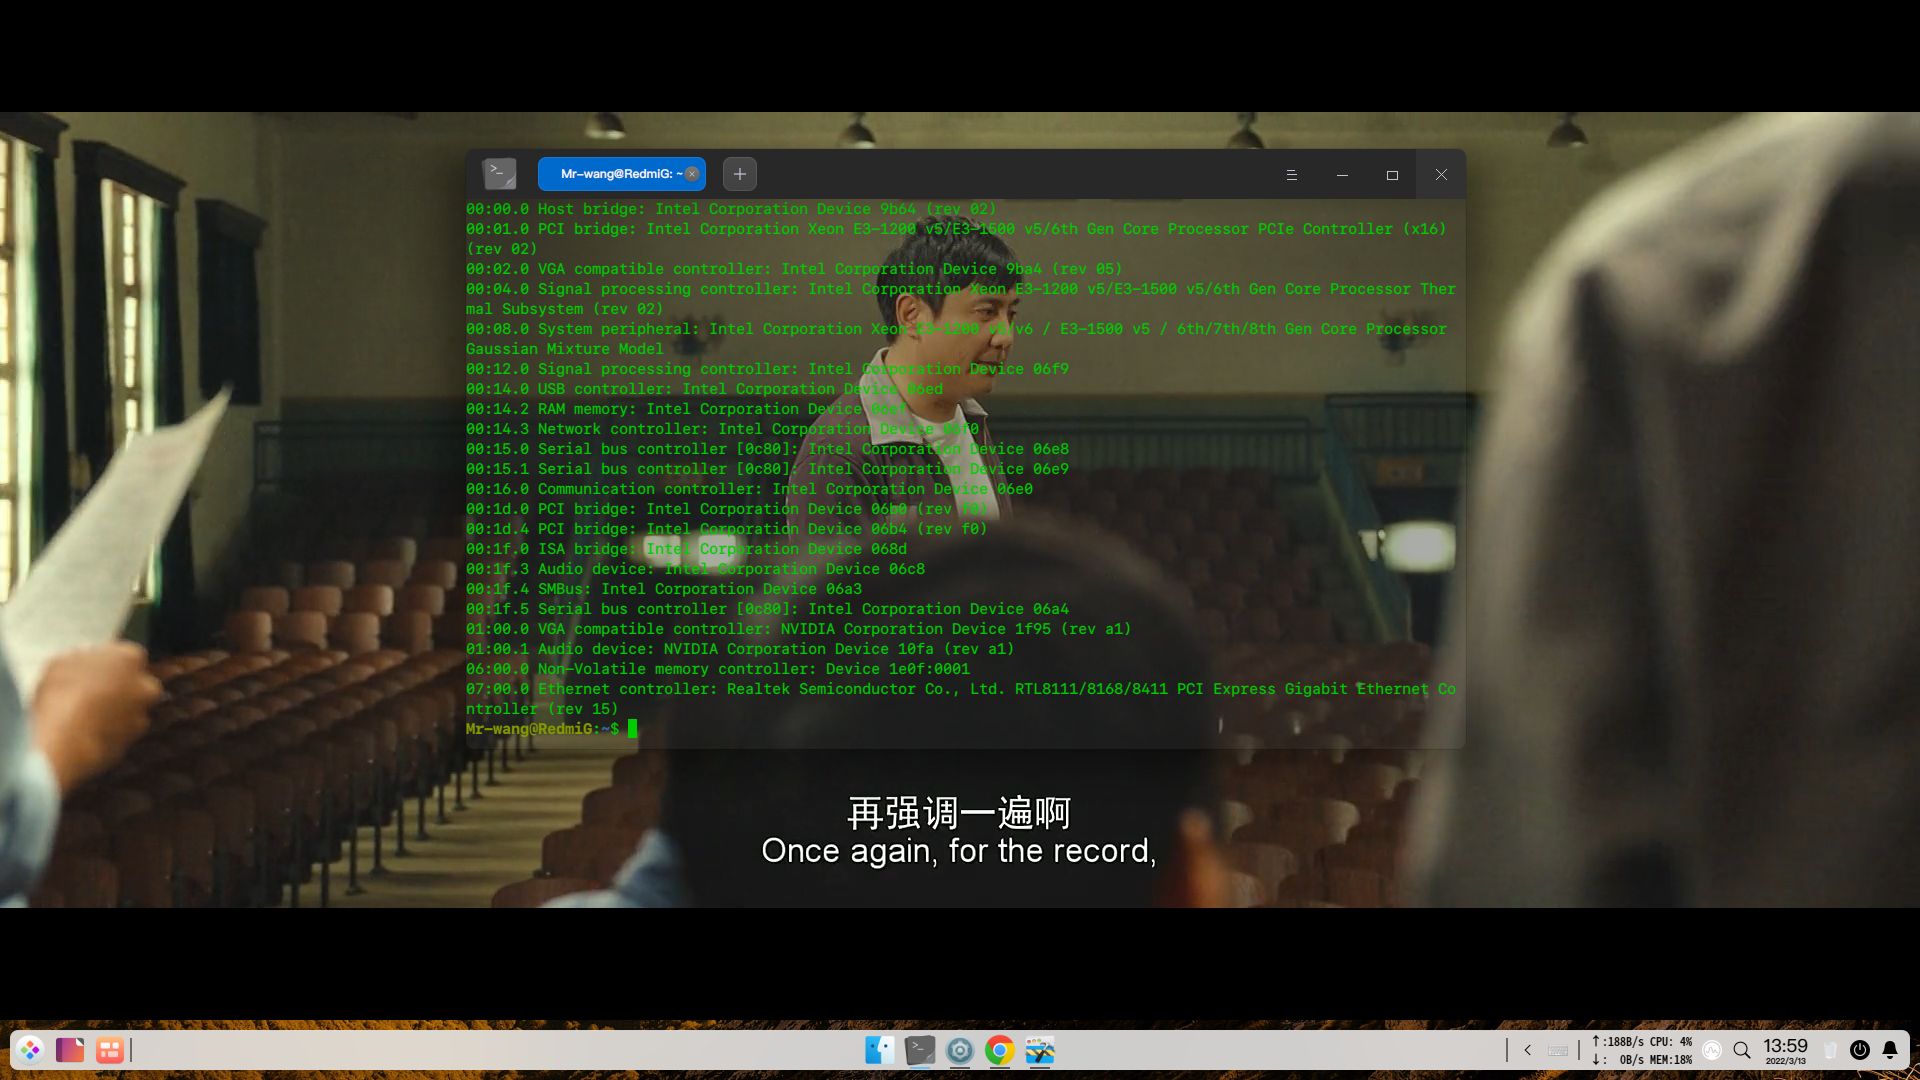The image size is (1920, 1080).
Task: Open the system monitor from the tray
Action: [1712, 1050]
